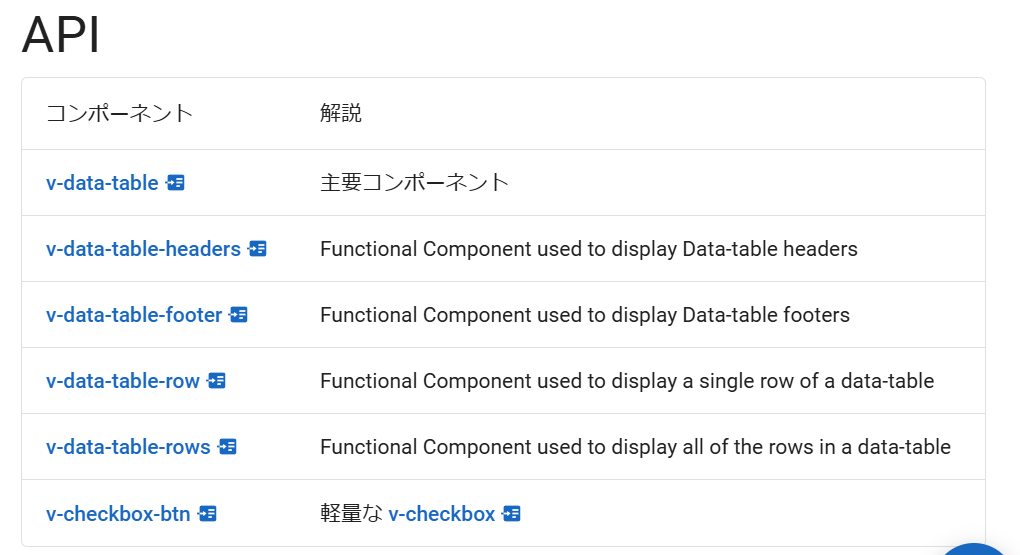Click the 解説 column header
The width and height of the screenshot is (1020, 555).
(341, 113)
